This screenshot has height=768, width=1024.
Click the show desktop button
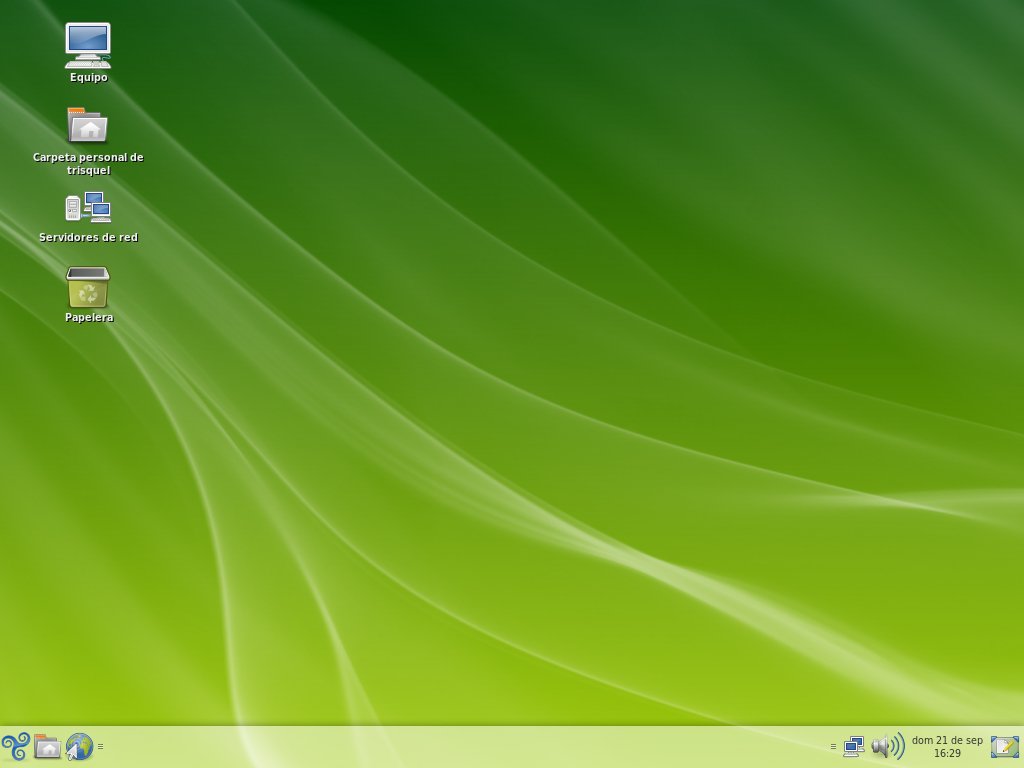(1004, 746)
